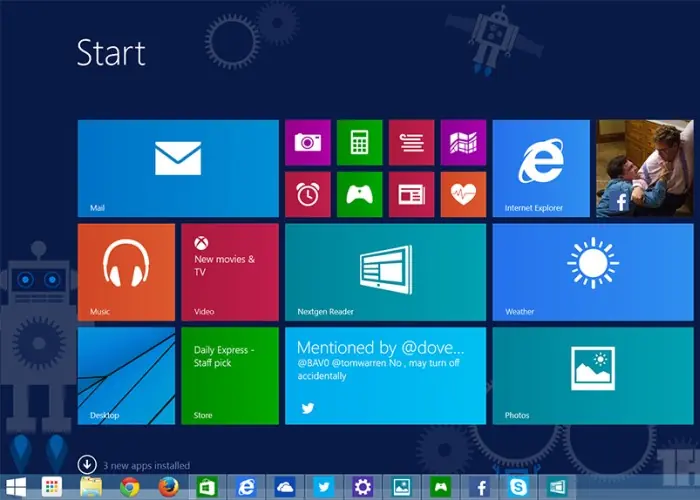
Task: Open the Nextgen Reader icon in the taskbar
Action: 558,487
